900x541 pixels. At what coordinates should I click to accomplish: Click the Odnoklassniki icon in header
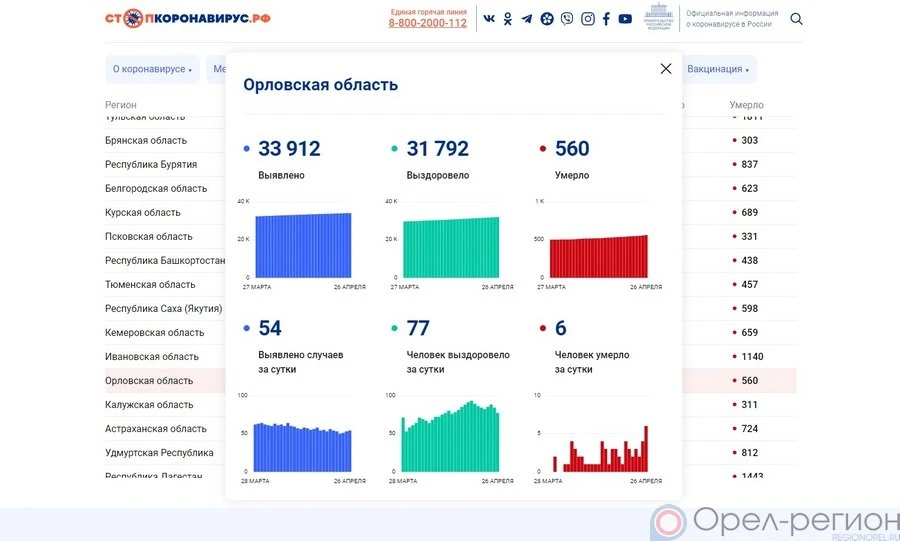(508, 19)
